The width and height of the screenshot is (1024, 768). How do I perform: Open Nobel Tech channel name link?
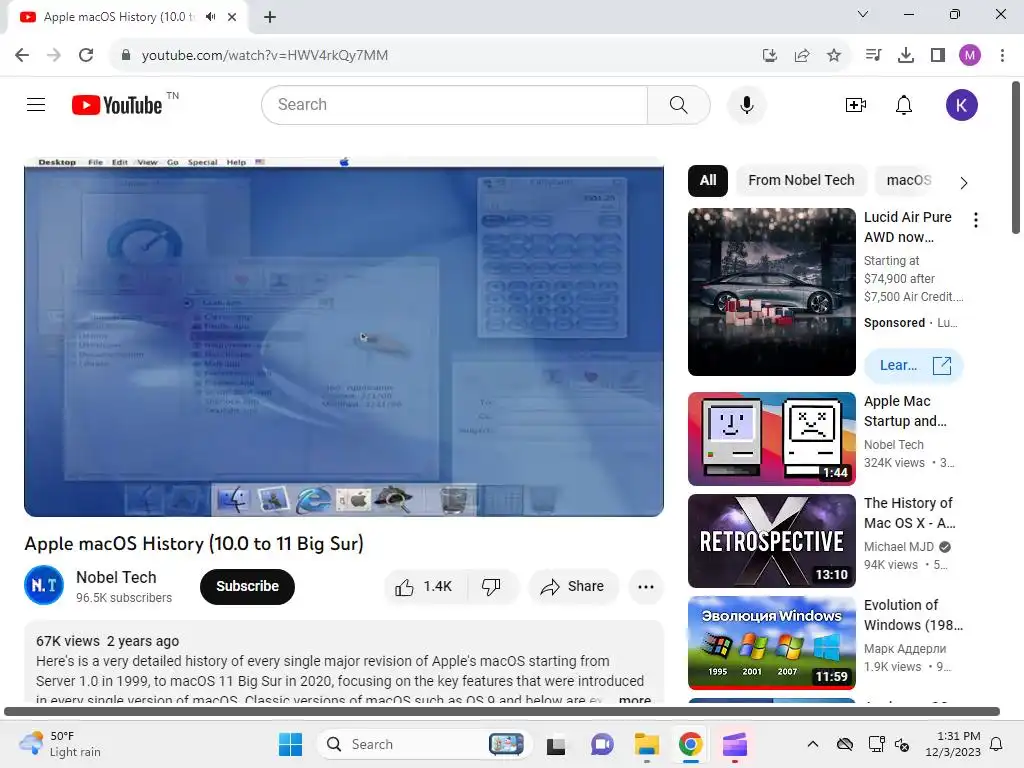click(116, 577)
